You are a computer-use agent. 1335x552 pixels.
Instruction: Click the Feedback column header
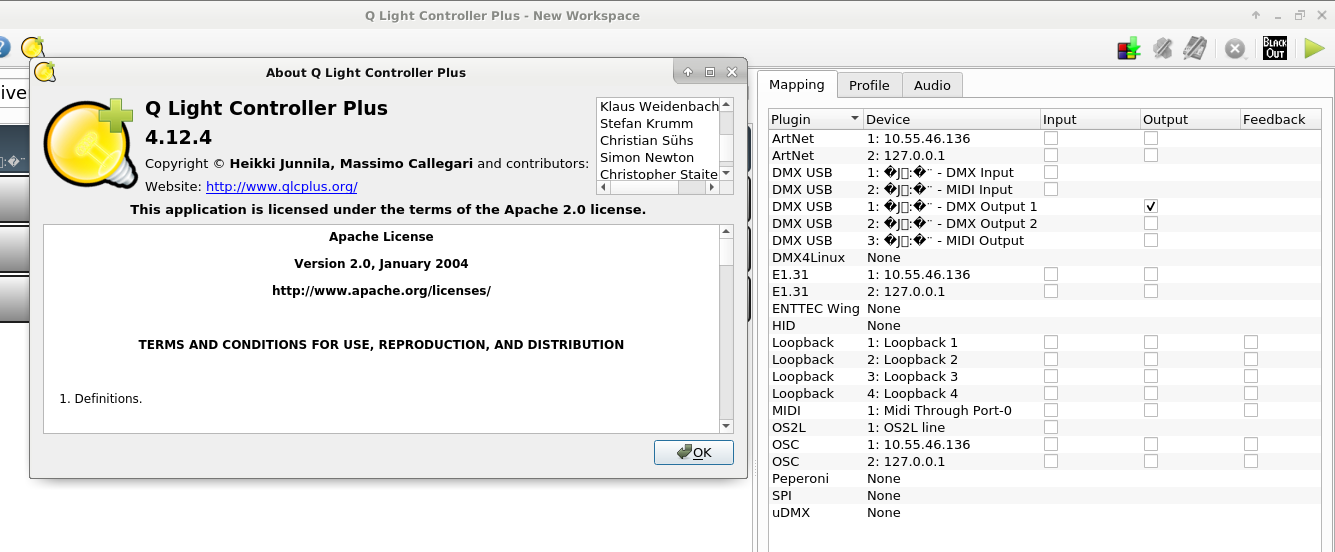point(1281,119)
